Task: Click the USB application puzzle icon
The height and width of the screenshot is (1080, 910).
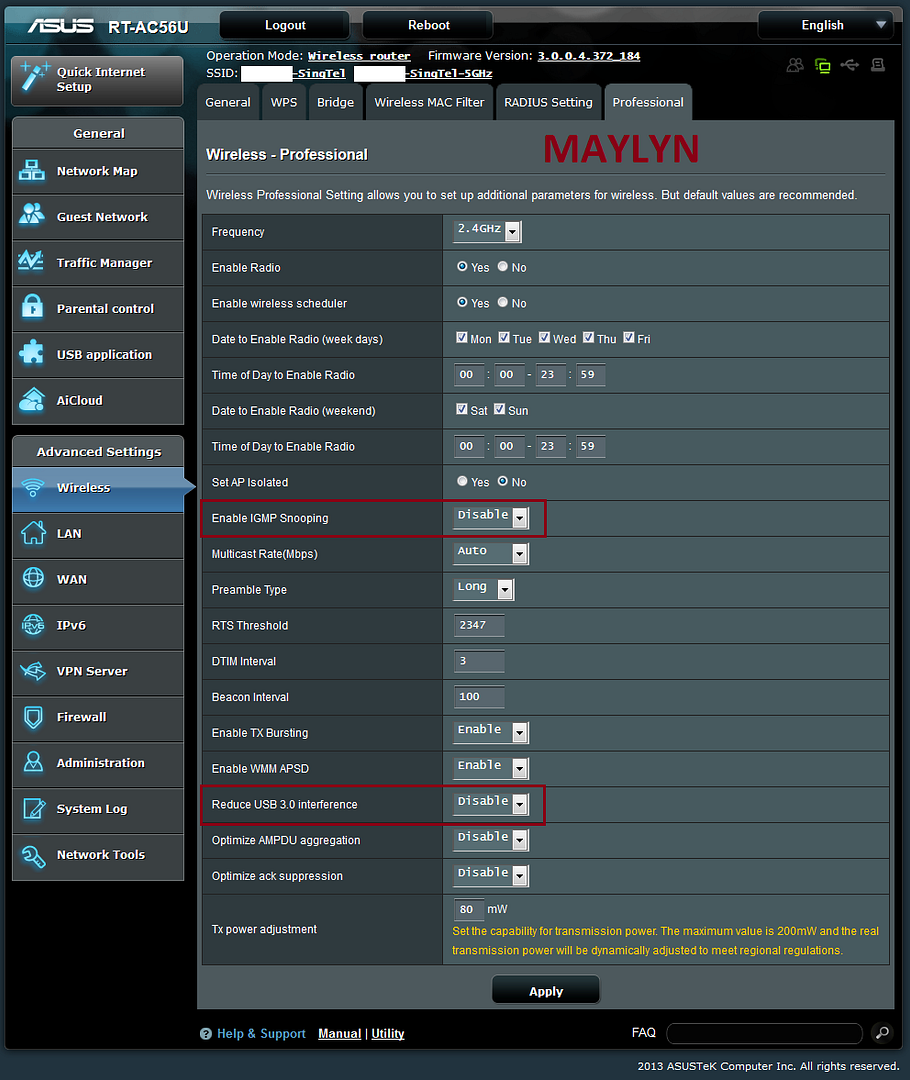Action: pyautogui.click(x=32, y=355)
